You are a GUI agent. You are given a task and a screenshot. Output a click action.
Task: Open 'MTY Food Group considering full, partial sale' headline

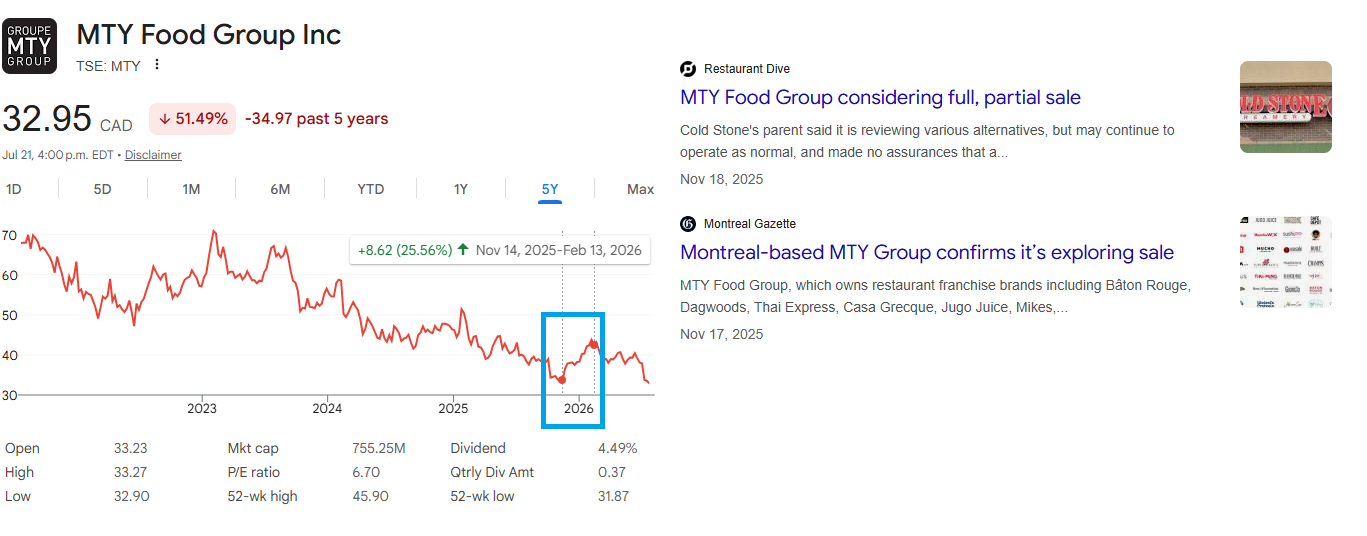[x=880, y=97]
